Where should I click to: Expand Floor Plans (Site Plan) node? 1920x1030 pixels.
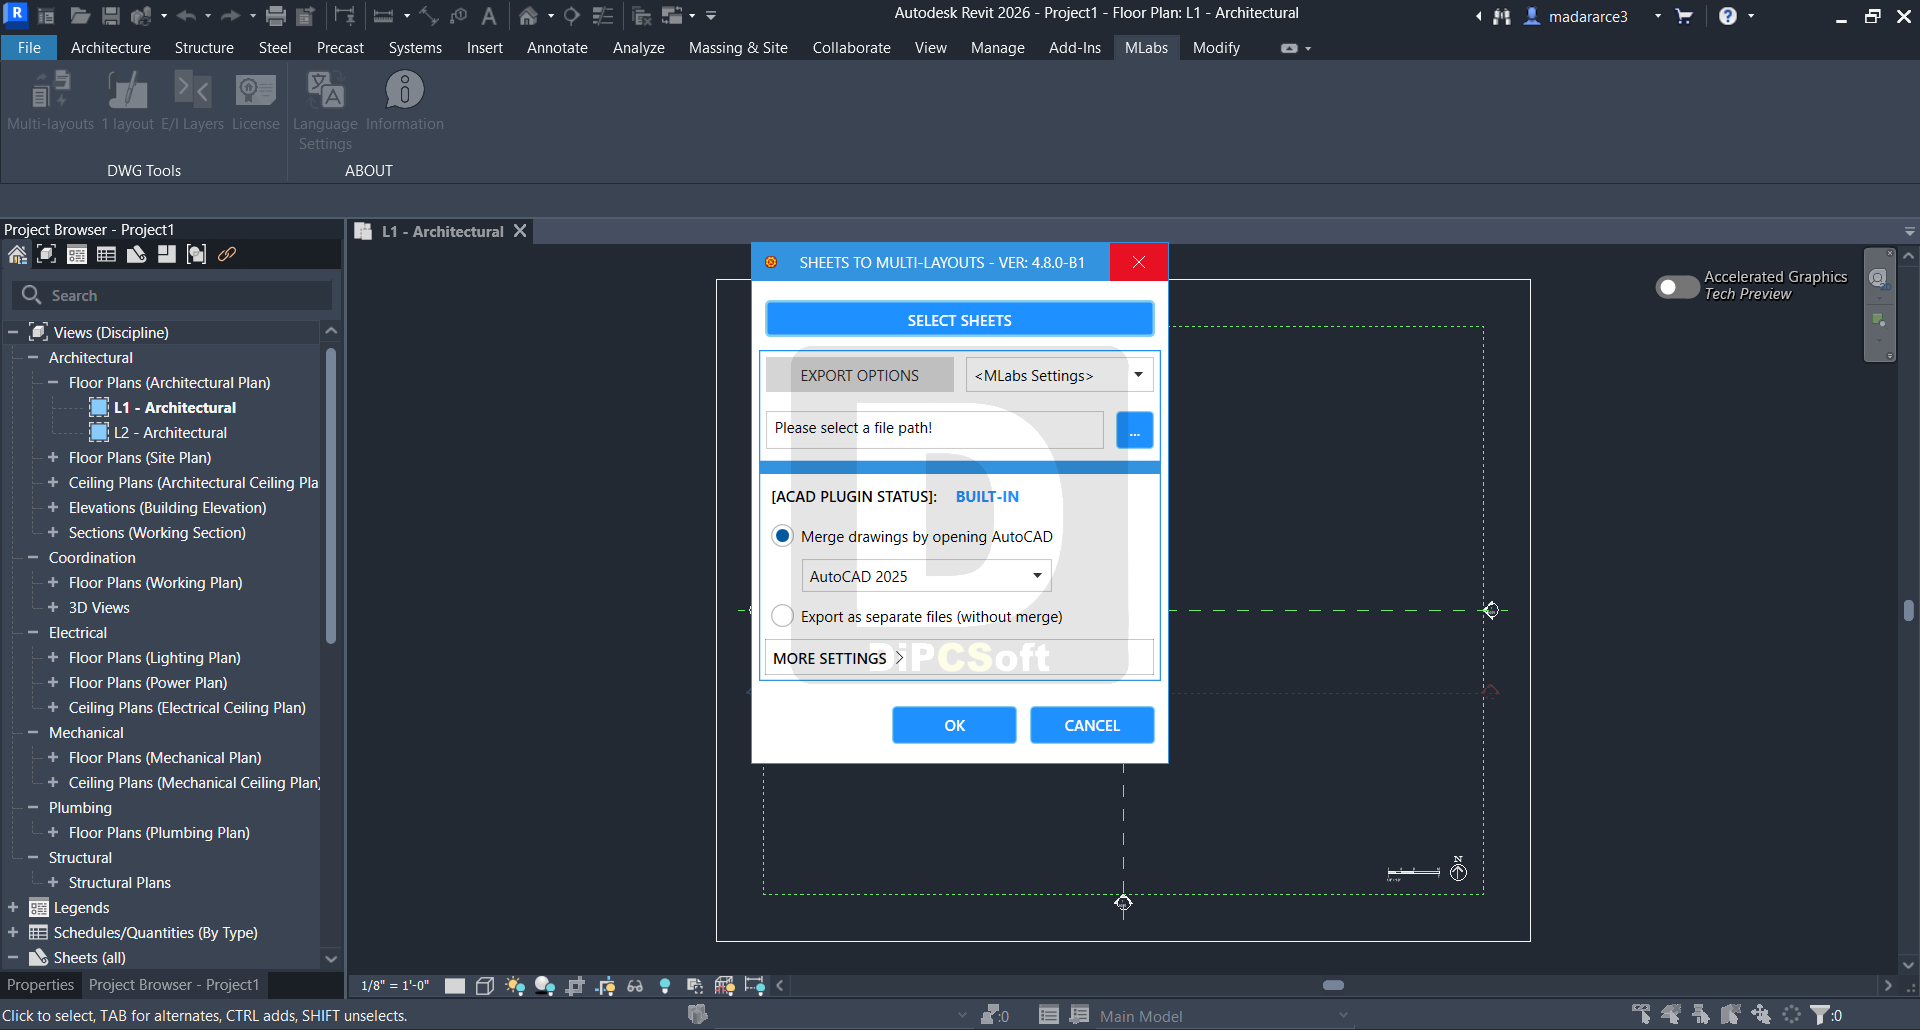click(53, 457)
